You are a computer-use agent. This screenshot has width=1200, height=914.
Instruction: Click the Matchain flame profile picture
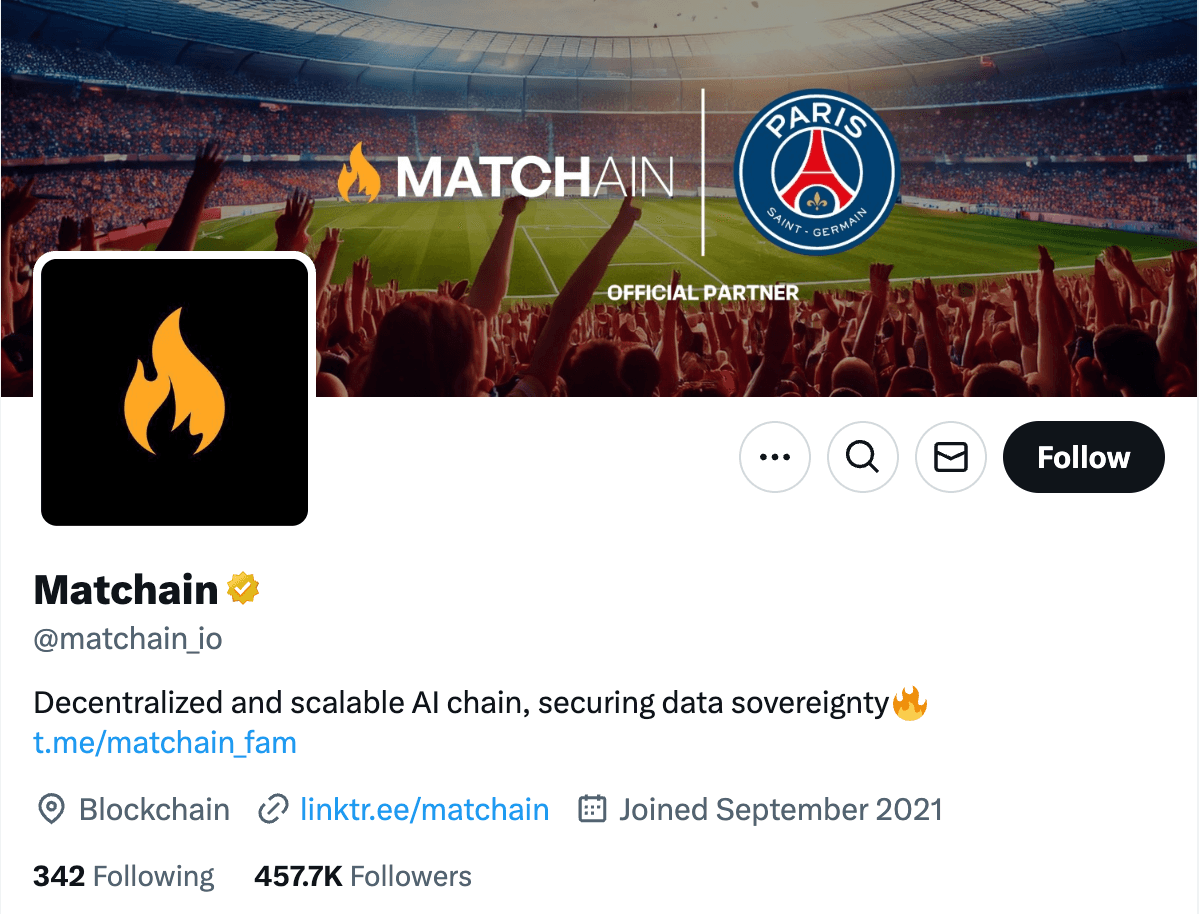pyautogui.click(x=174, y=391)
